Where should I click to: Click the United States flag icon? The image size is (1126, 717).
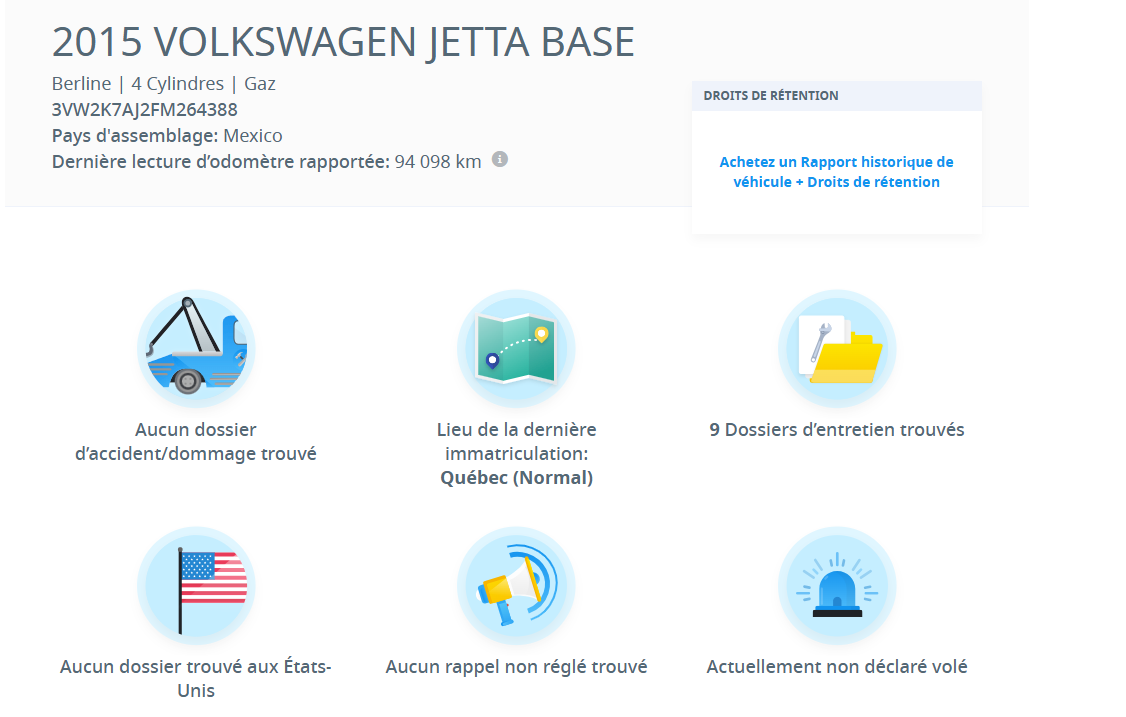click(196, 586)
